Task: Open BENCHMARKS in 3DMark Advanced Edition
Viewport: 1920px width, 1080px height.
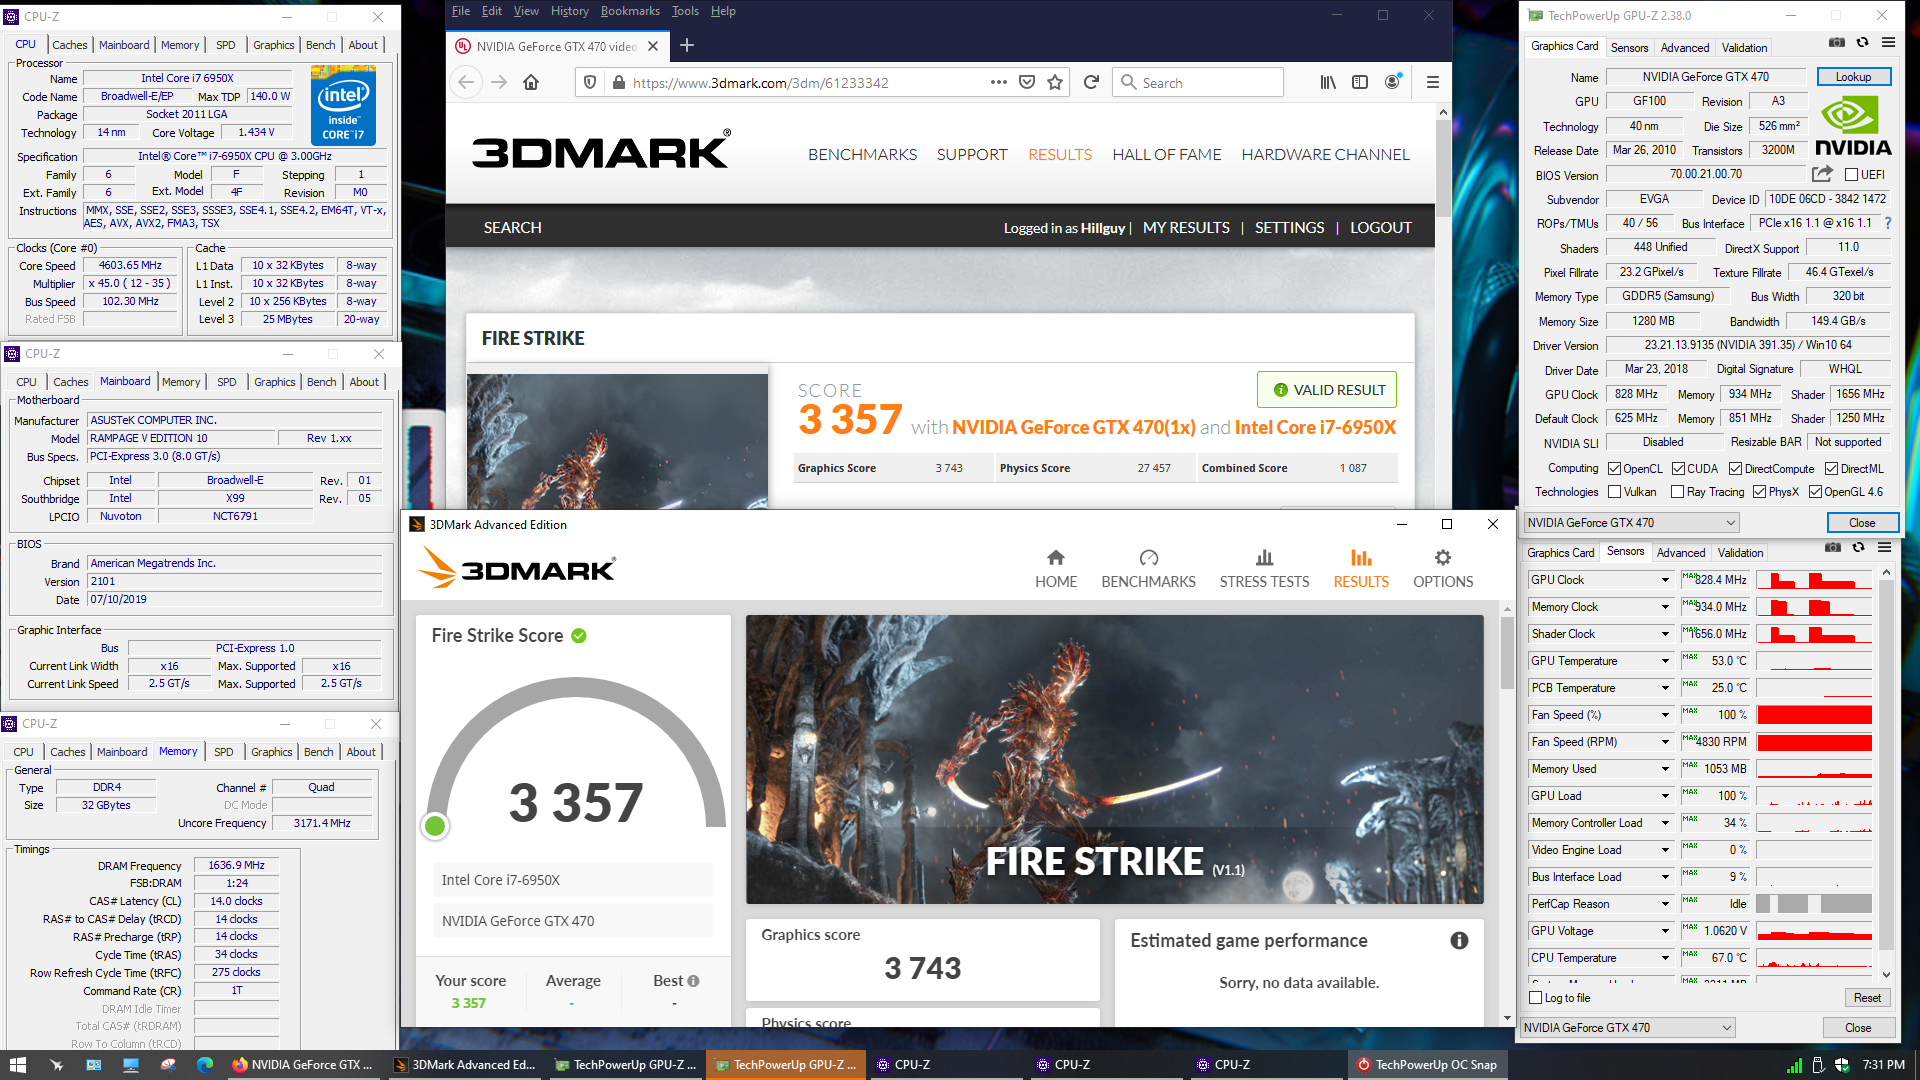Action: pyautogui.click(x=1148, y=569)
